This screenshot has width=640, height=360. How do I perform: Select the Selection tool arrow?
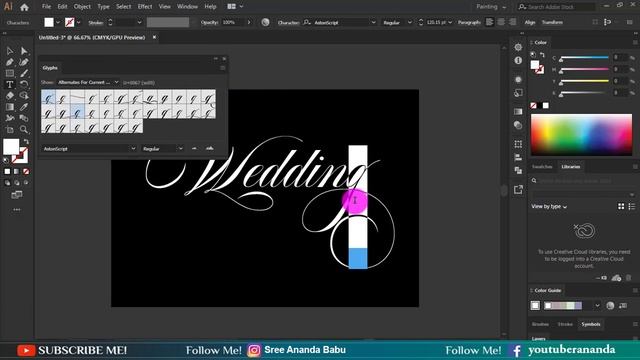(x=9, y=51)
